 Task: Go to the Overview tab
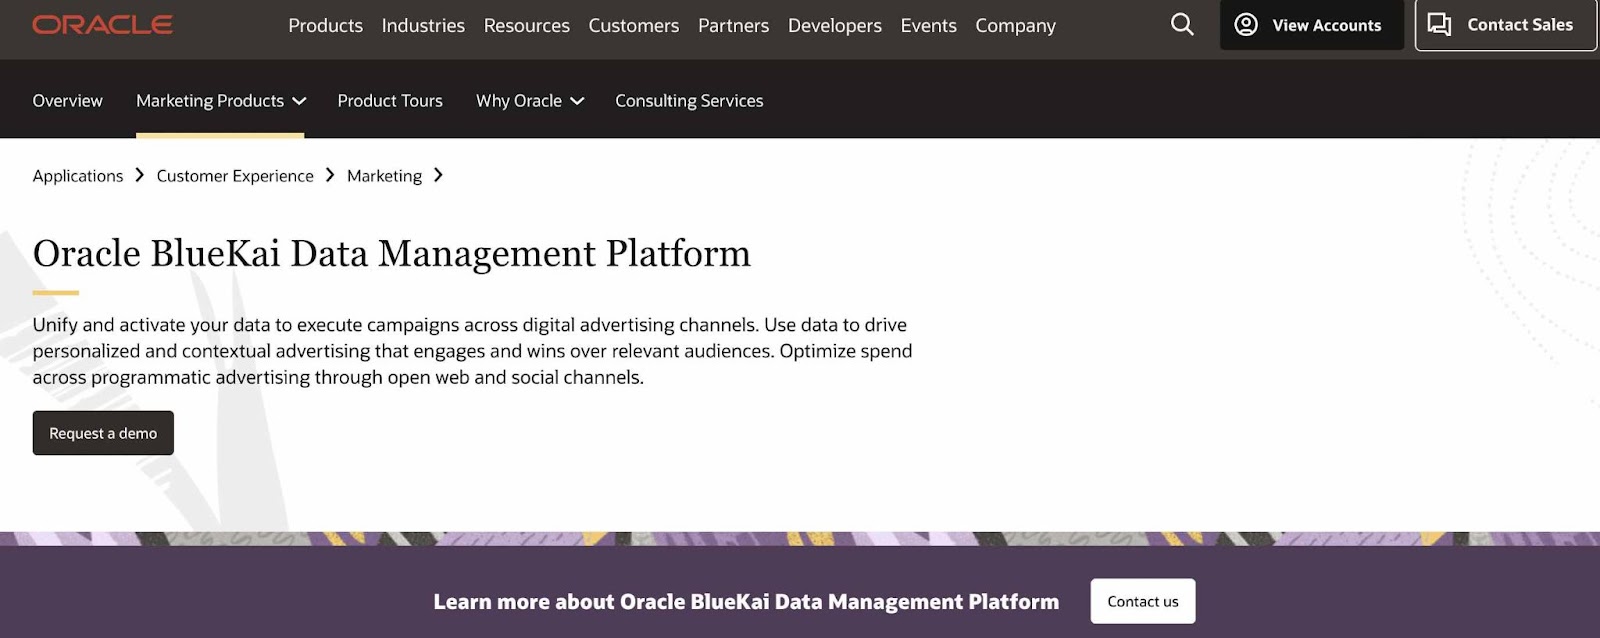coord(67,100)
